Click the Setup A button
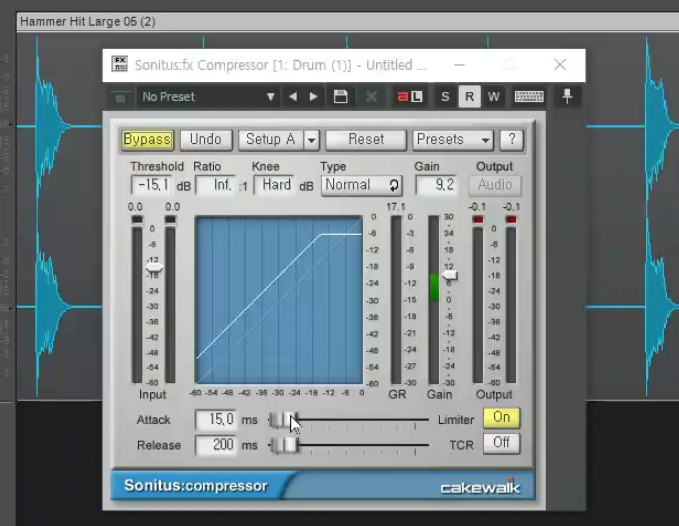The image size is (679, 526). tap(271, 140)
